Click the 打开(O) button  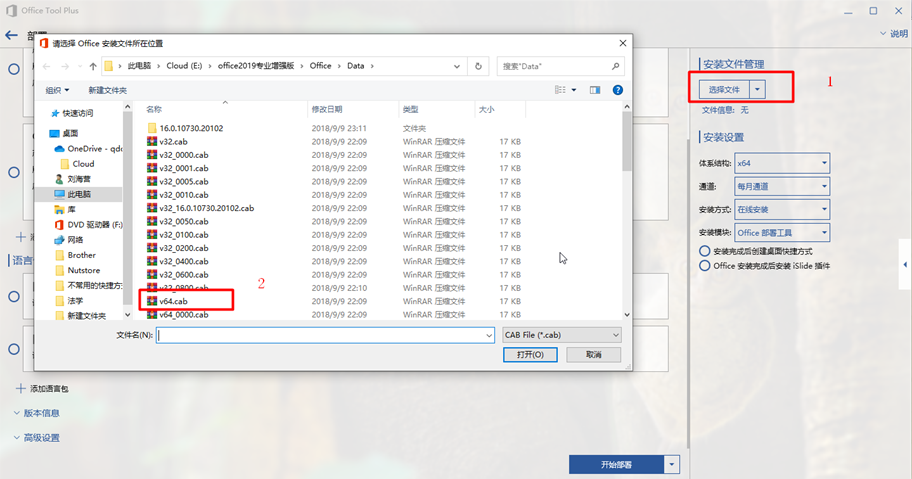530,355
